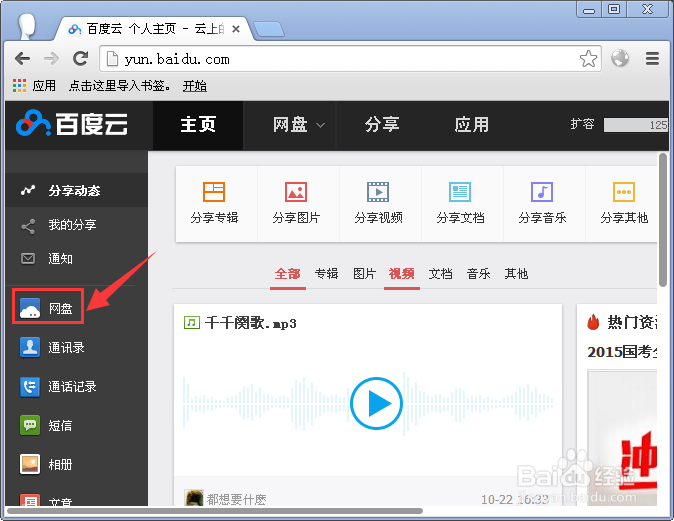Click the horizontal scrollbar at the bottom
The width and height of the screenshot is (674, 521).
point(215,511)
